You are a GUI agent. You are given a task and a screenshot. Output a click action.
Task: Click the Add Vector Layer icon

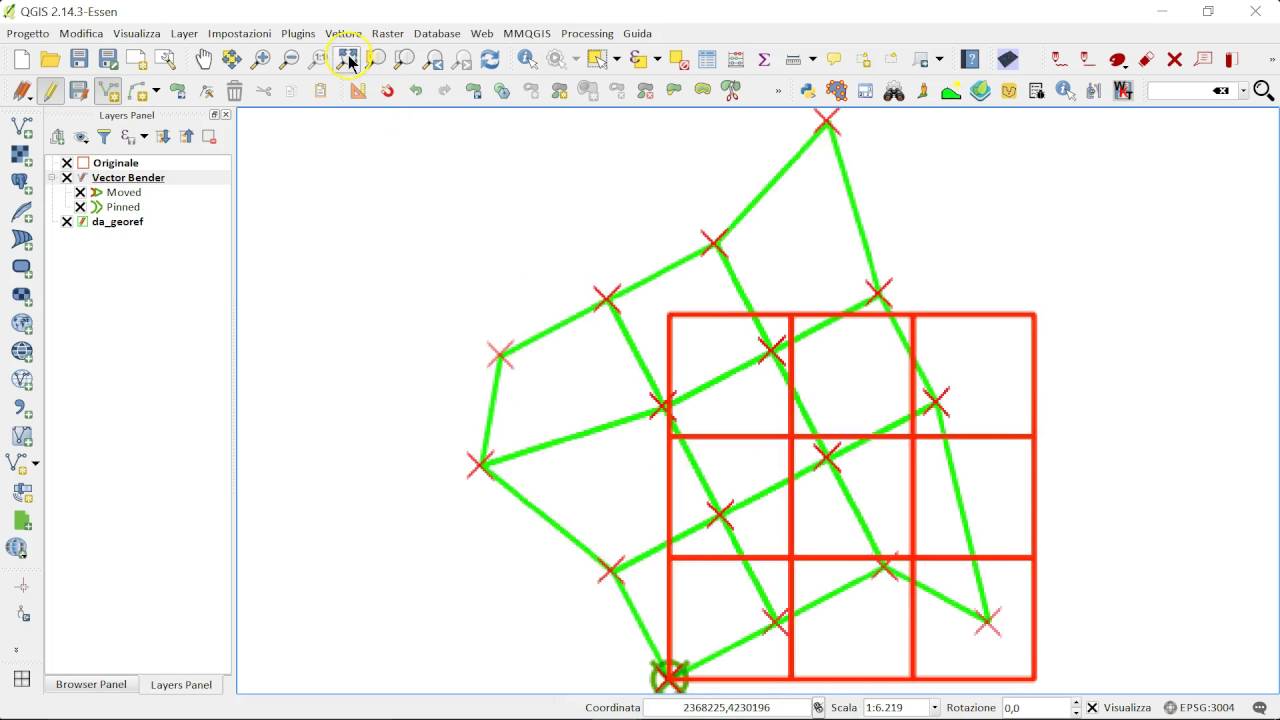(x=21, y=127)
